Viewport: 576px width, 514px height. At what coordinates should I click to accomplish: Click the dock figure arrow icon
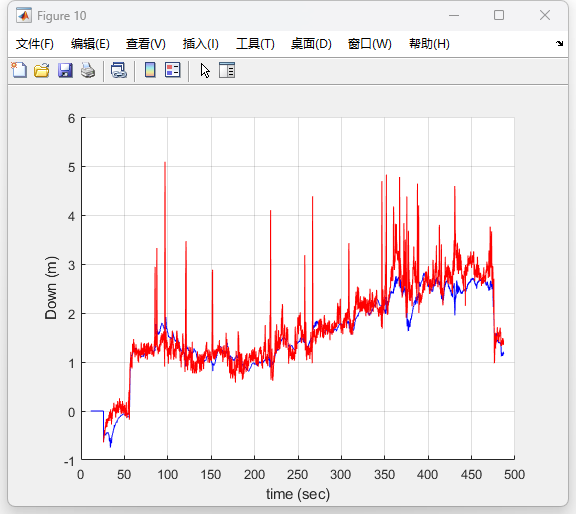coord(559,43)
